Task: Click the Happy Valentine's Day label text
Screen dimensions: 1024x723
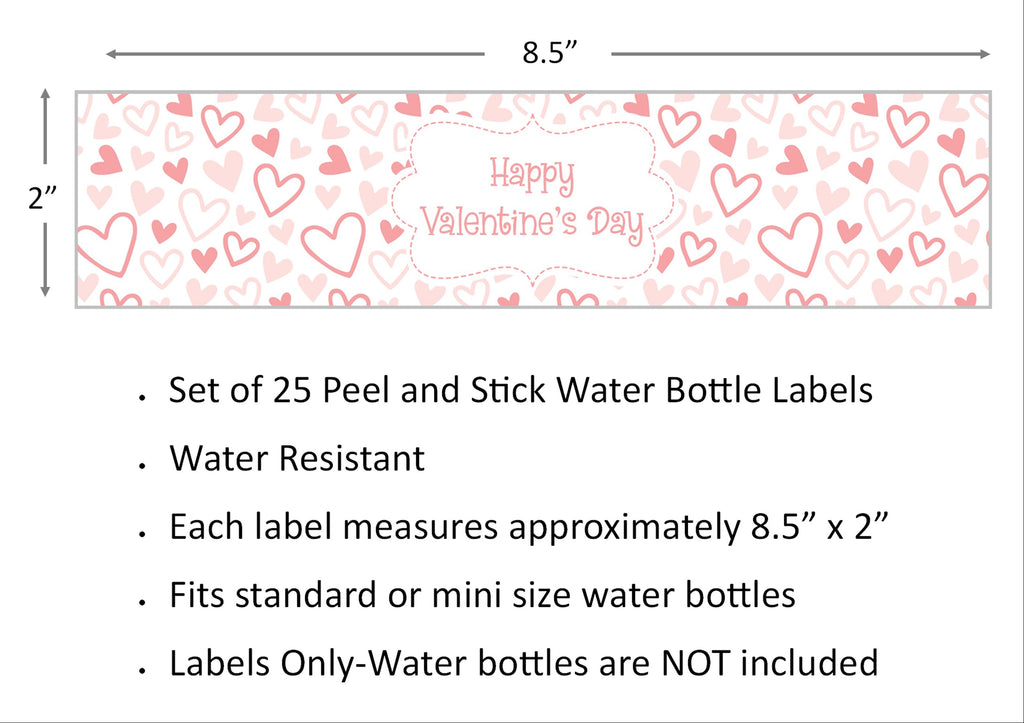Action: click(x=532, y=201)
